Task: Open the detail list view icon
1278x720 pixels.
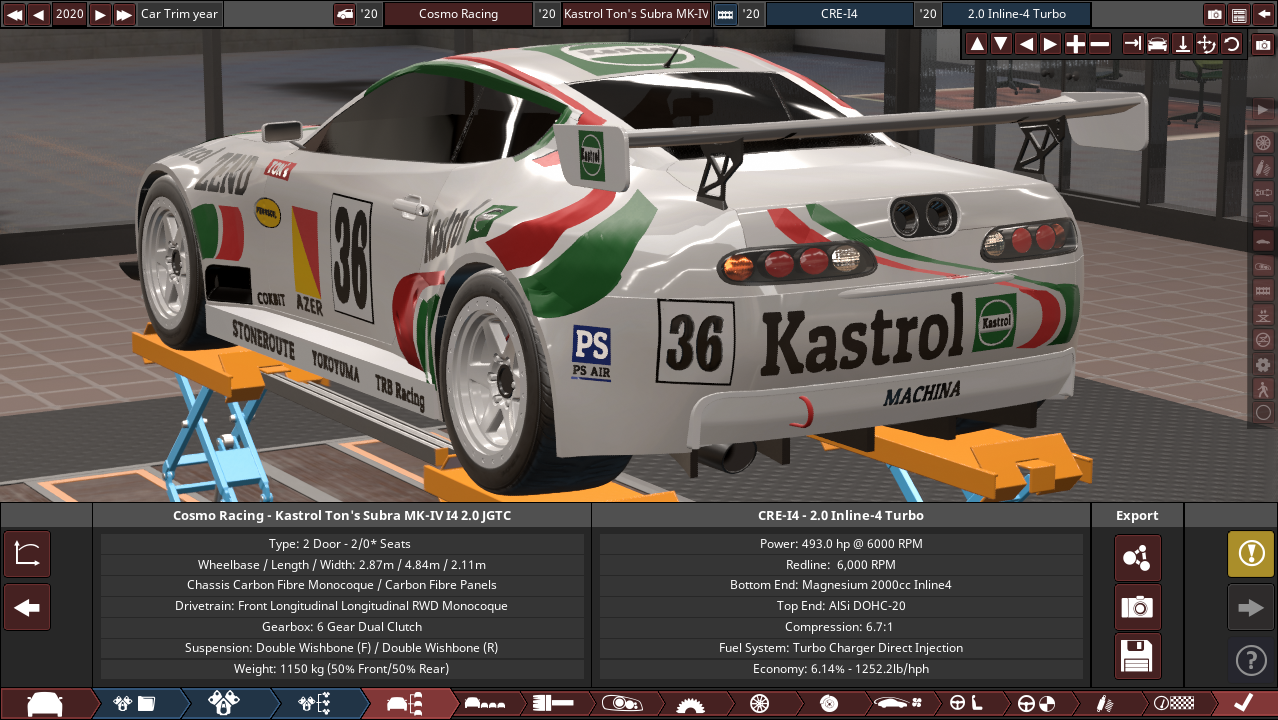Action: pos(1239,14)
